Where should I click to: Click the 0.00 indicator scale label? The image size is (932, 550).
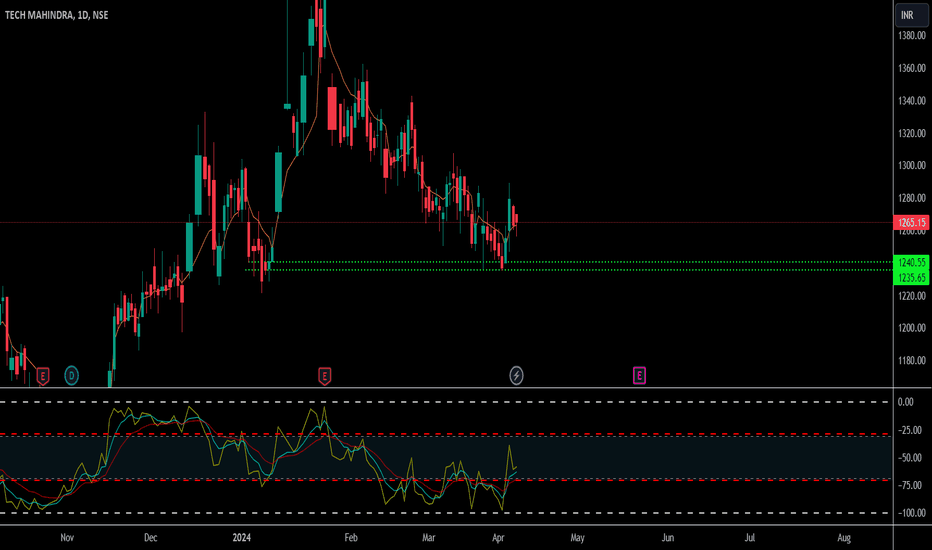pyautogui.click(x=905, y=403)
